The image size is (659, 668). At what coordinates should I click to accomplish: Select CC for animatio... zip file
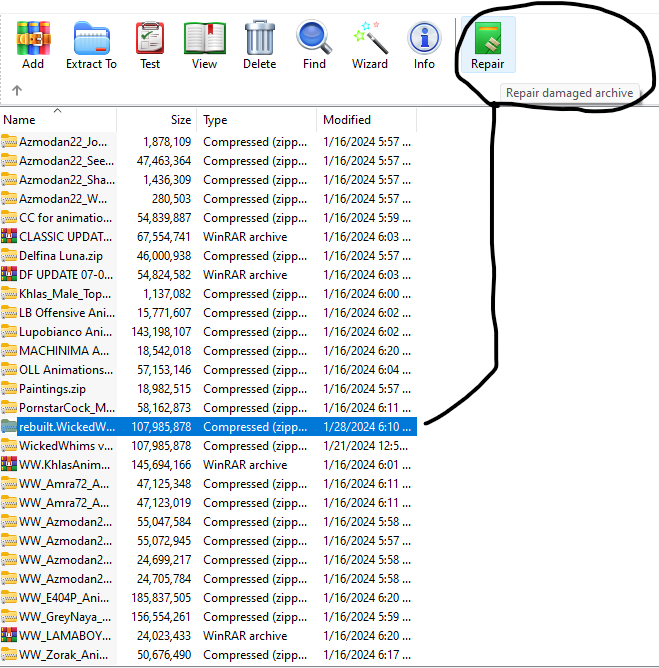pos(208,218)
